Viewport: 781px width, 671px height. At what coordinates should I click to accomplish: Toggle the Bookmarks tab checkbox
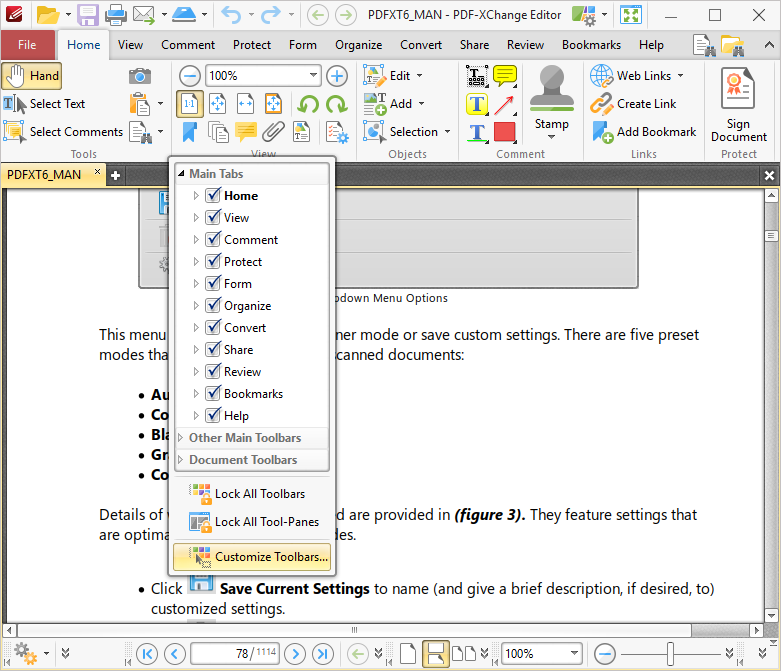[213, 394]
